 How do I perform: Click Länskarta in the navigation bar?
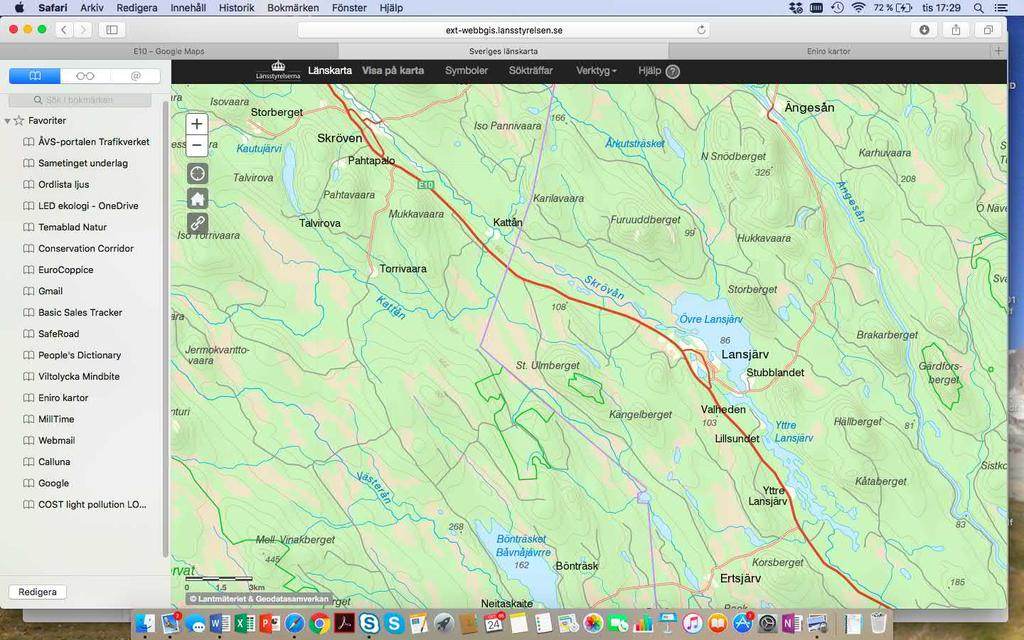[330, 71]
